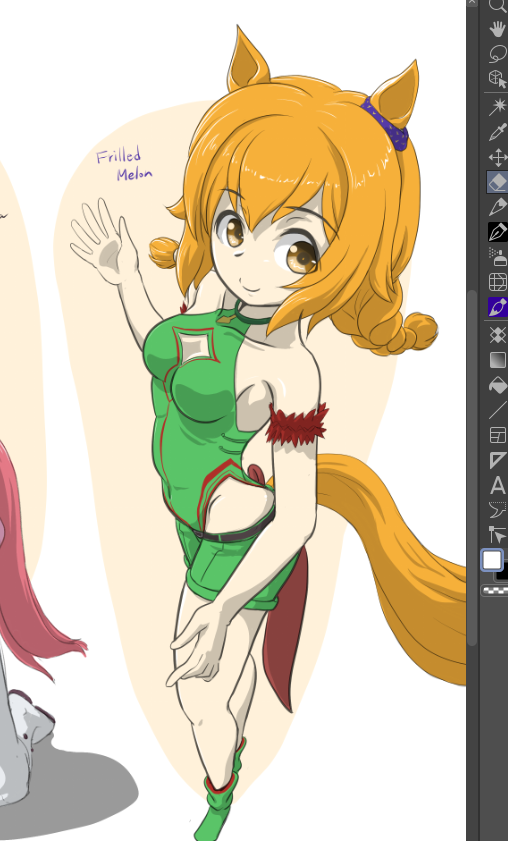Select the Pen nib tool
This screenshot has width=508, height=841.
coord(498,232)
